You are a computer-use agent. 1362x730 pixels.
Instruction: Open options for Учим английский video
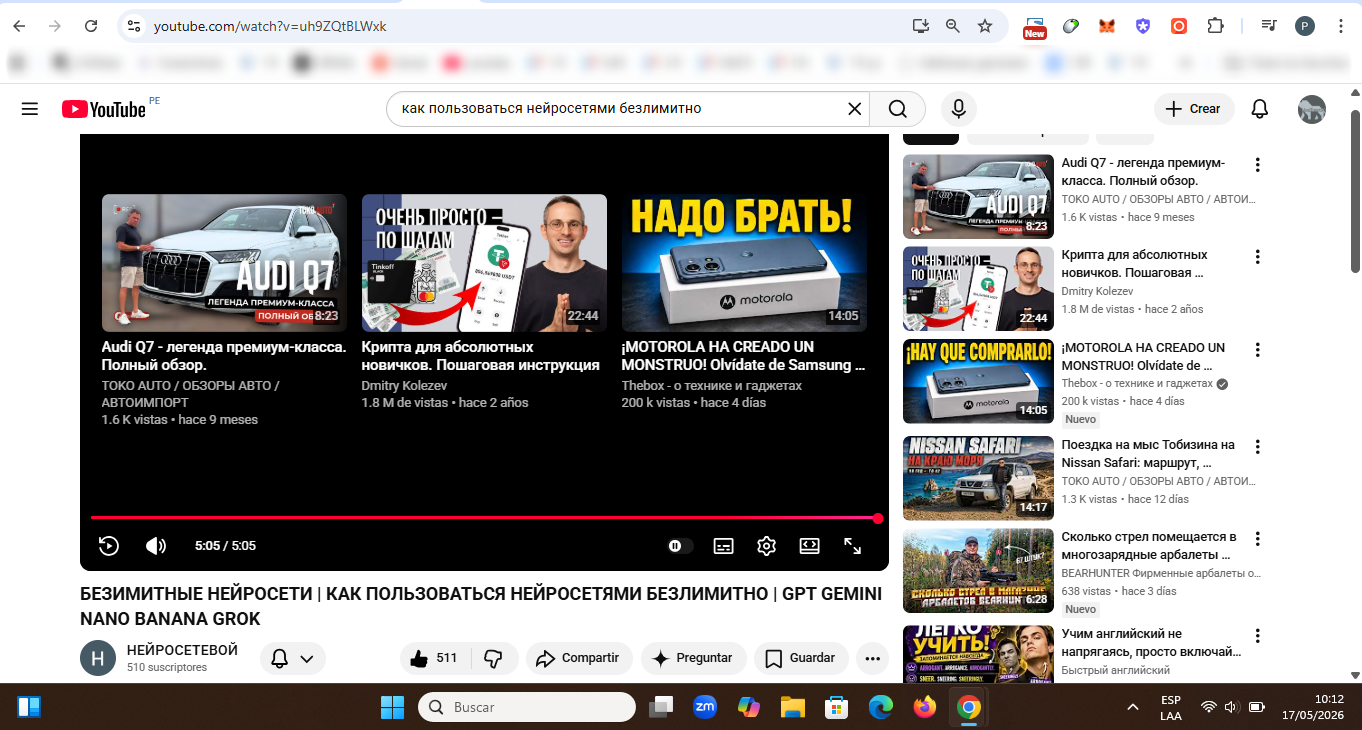[1258, 636]
